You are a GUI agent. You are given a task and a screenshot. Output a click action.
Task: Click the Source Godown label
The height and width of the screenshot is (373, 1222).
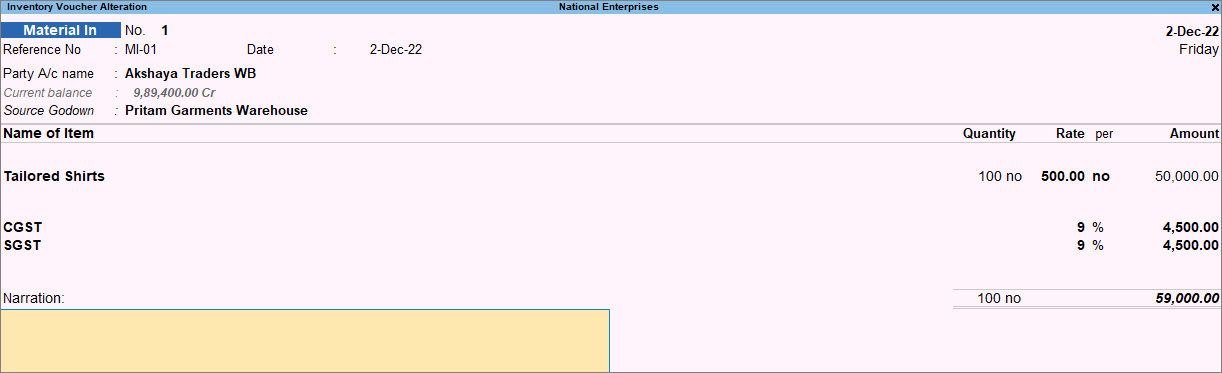49,110
